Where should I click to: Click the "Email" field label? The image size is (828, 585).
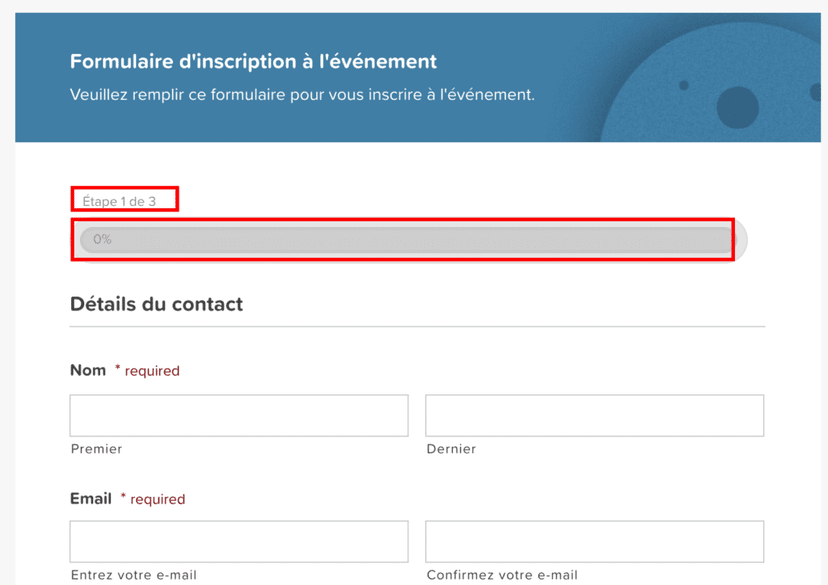91,498
